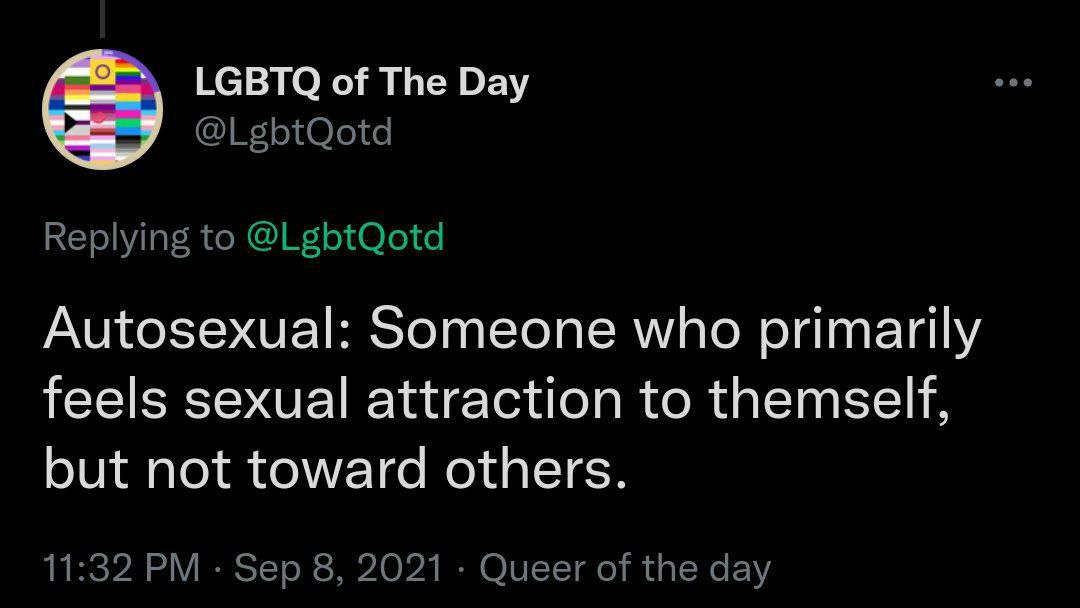1080x608 pixels.
Task: Click the word 'primarily' in the tweet
Action: [869, 332]
